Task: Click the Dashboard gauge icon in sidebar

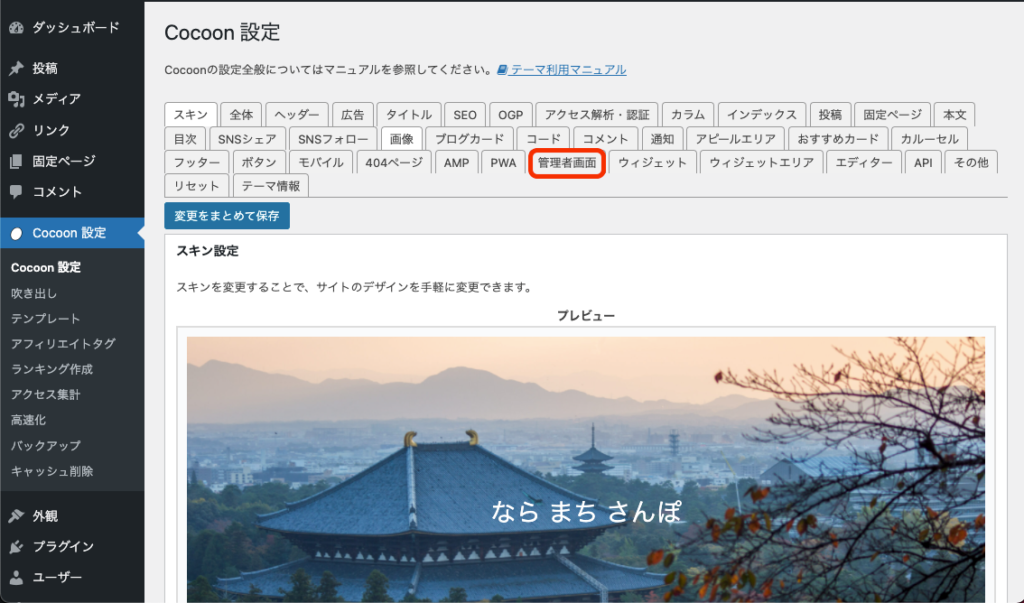Action: [x=16, y=27]
